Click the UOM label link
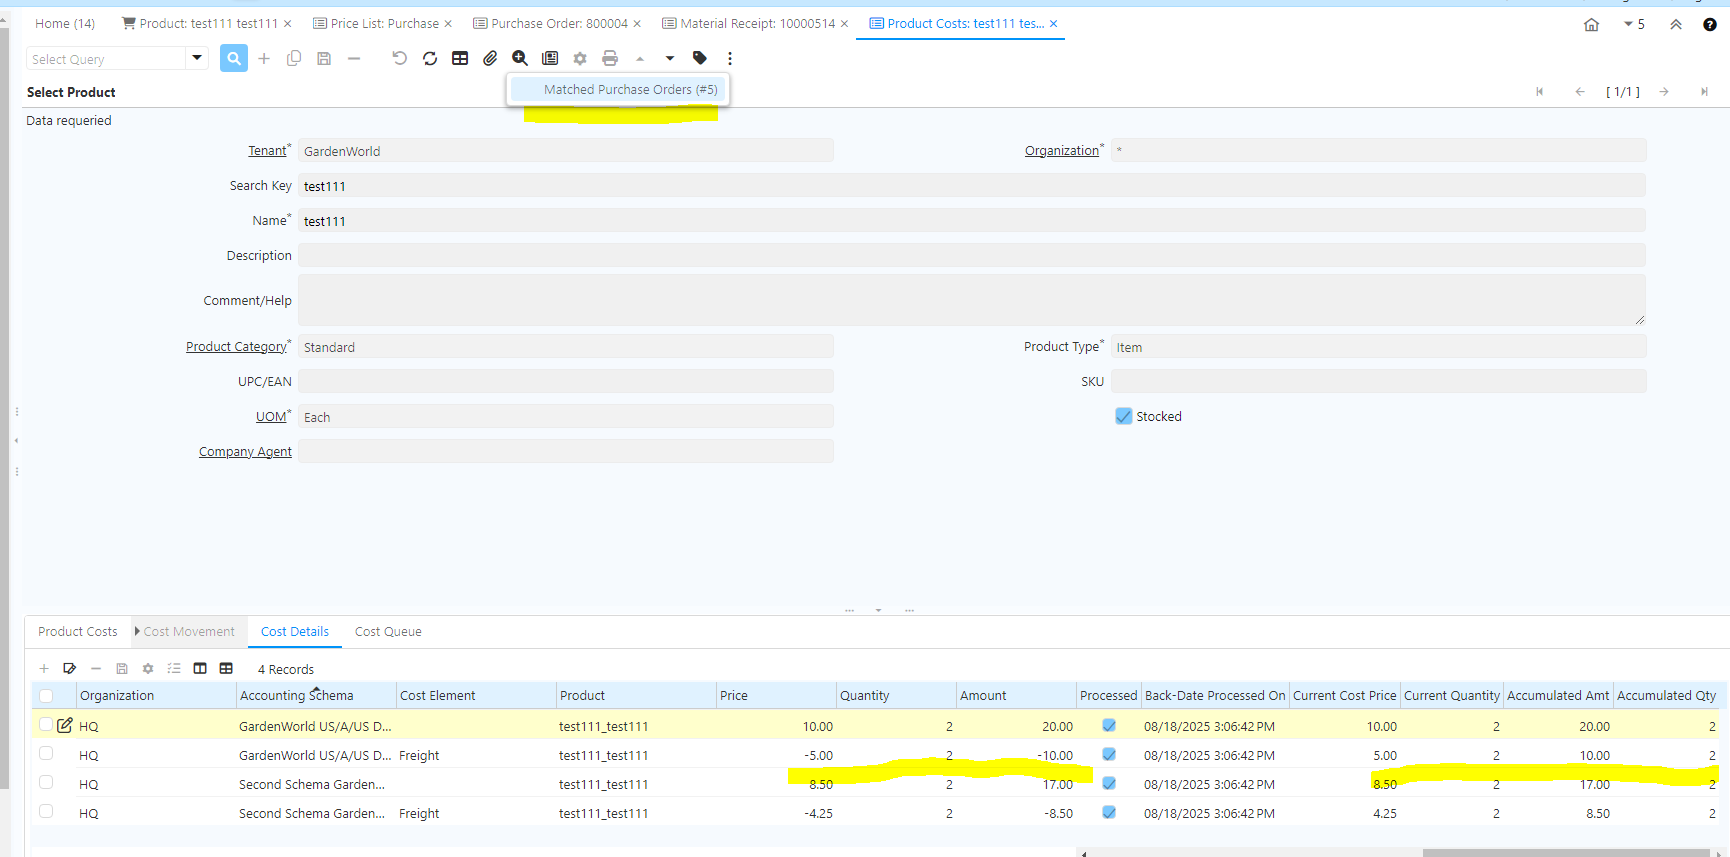 point(271,417)
